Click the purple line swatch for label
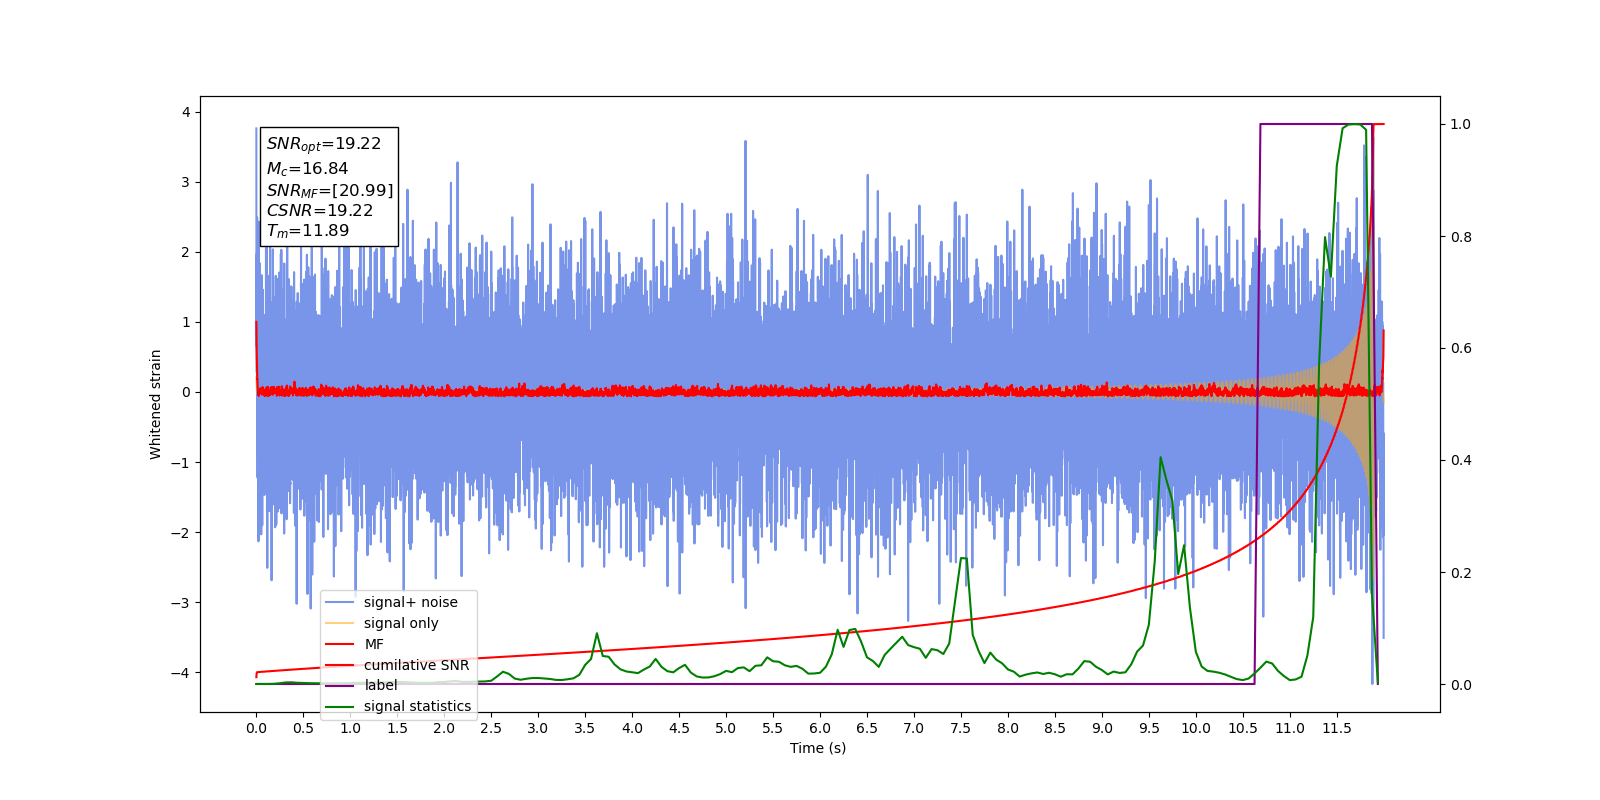The image size is (1600, 800). click(x=340, y=685)
